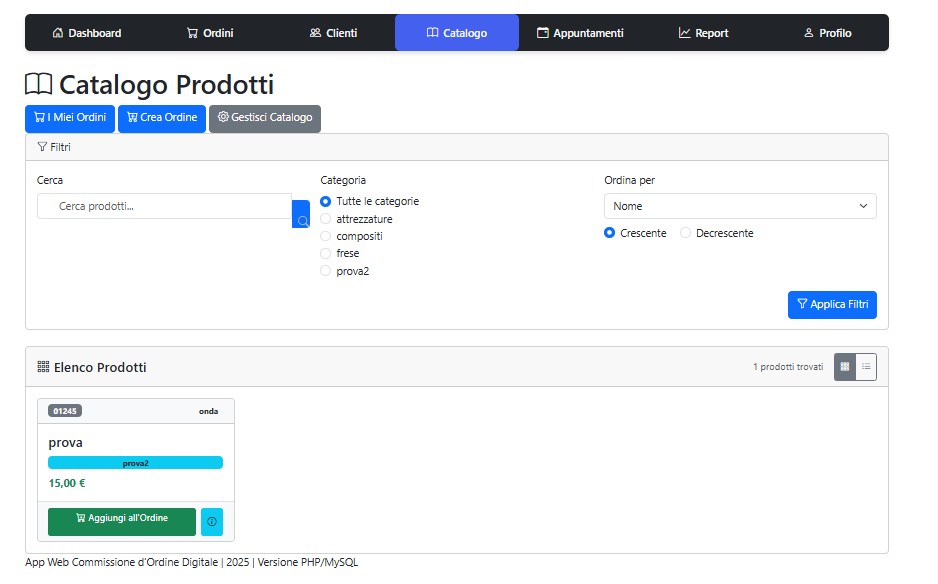The image size is (938, 584).
Task: Open the Report navigation tab
Action: (703, 33)
